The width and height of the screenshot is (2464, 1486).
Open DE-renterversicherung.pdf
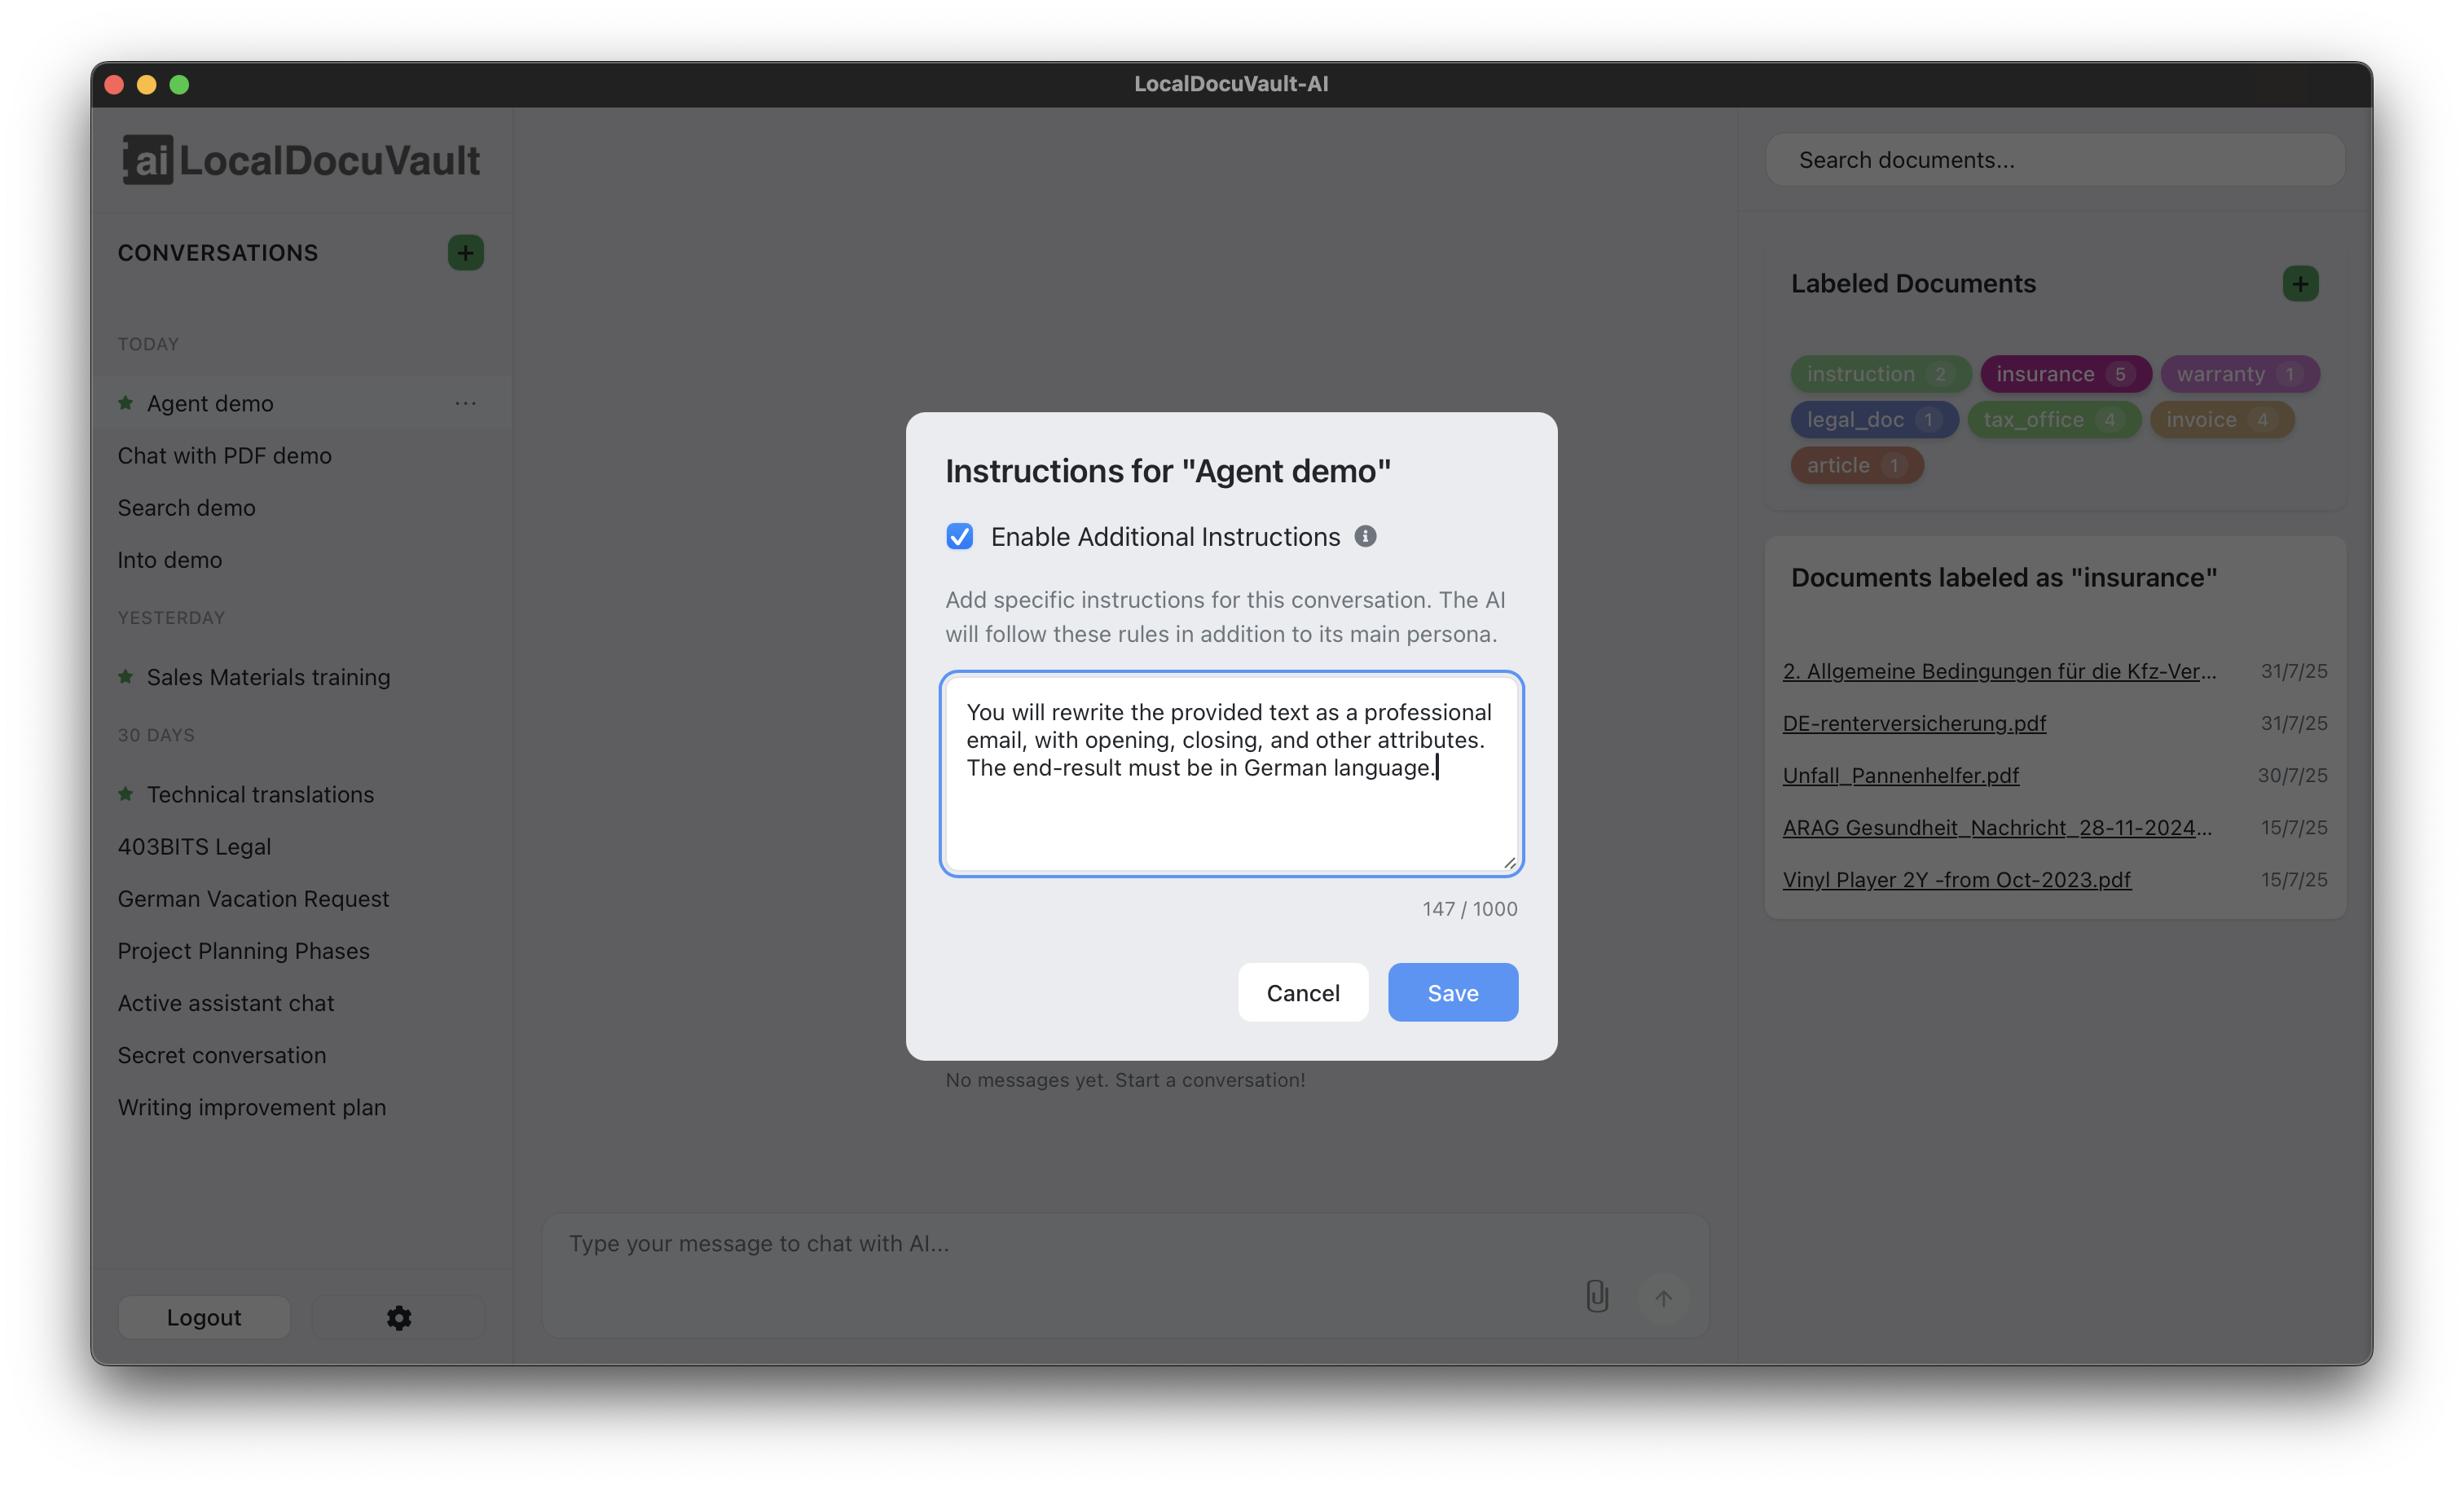coord(1914,723)
